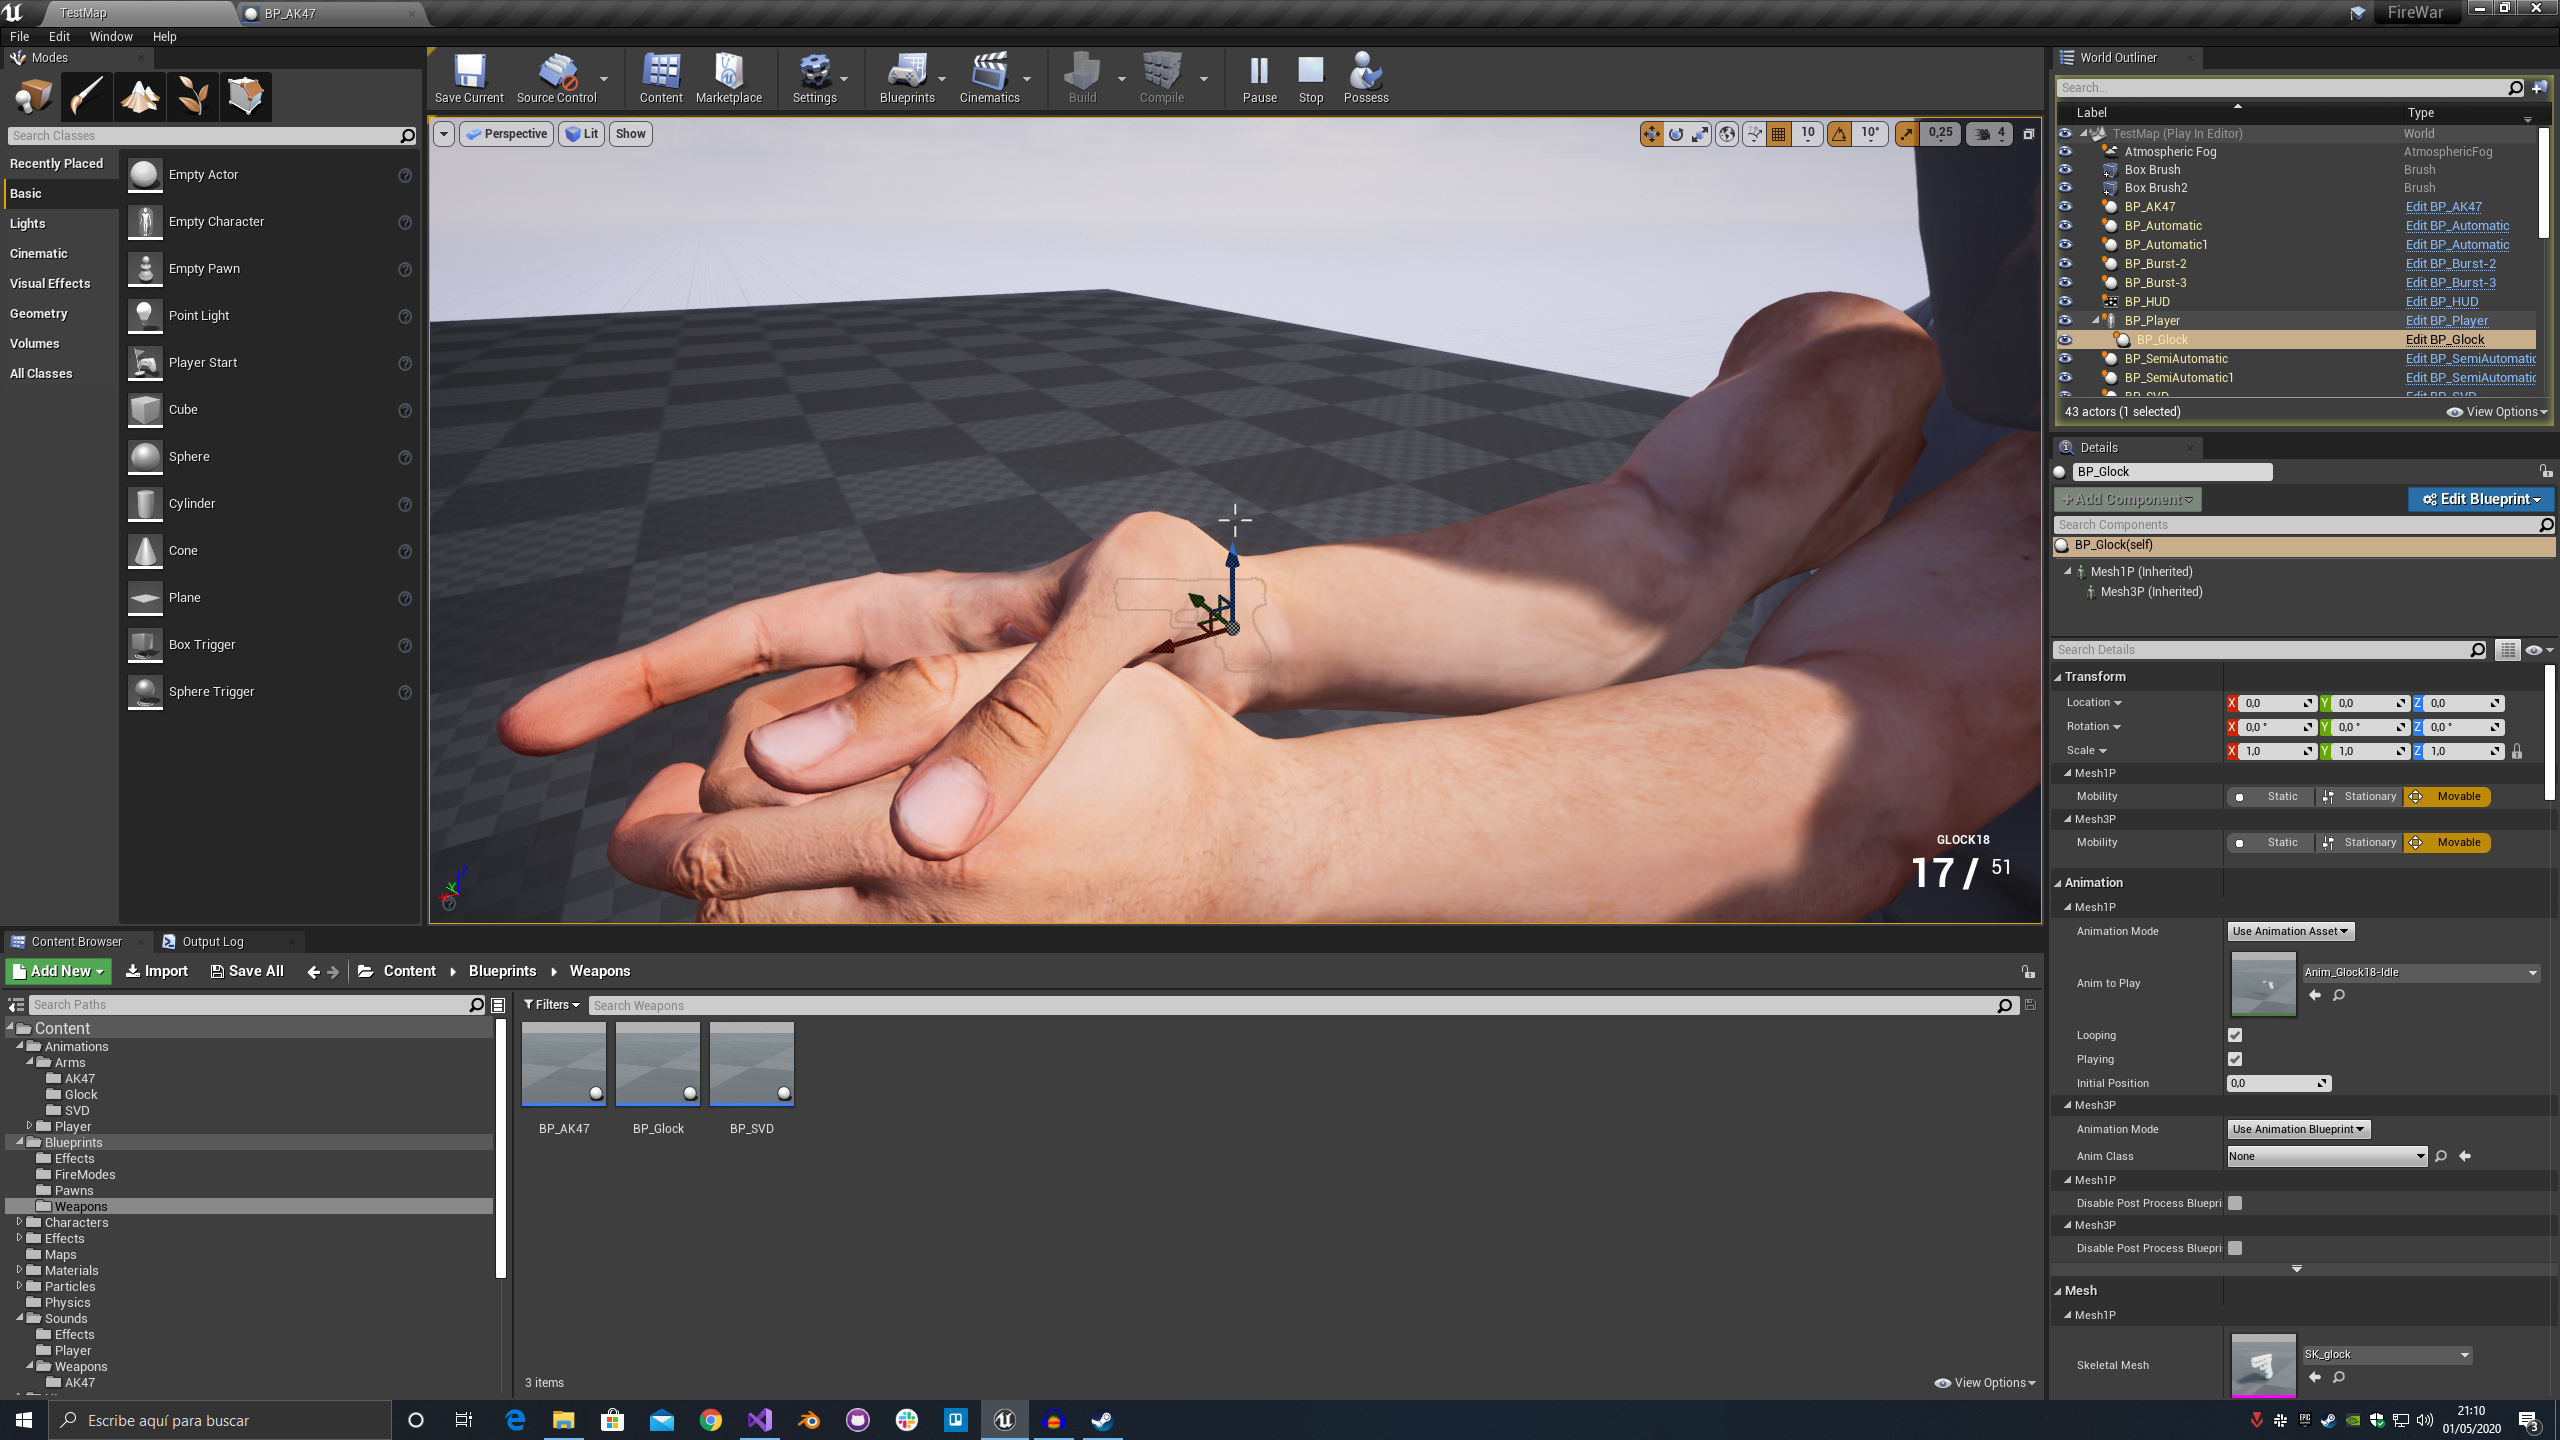
Task: Open the Cinematics toolbar icon
Action: click(x=988, y=78)
